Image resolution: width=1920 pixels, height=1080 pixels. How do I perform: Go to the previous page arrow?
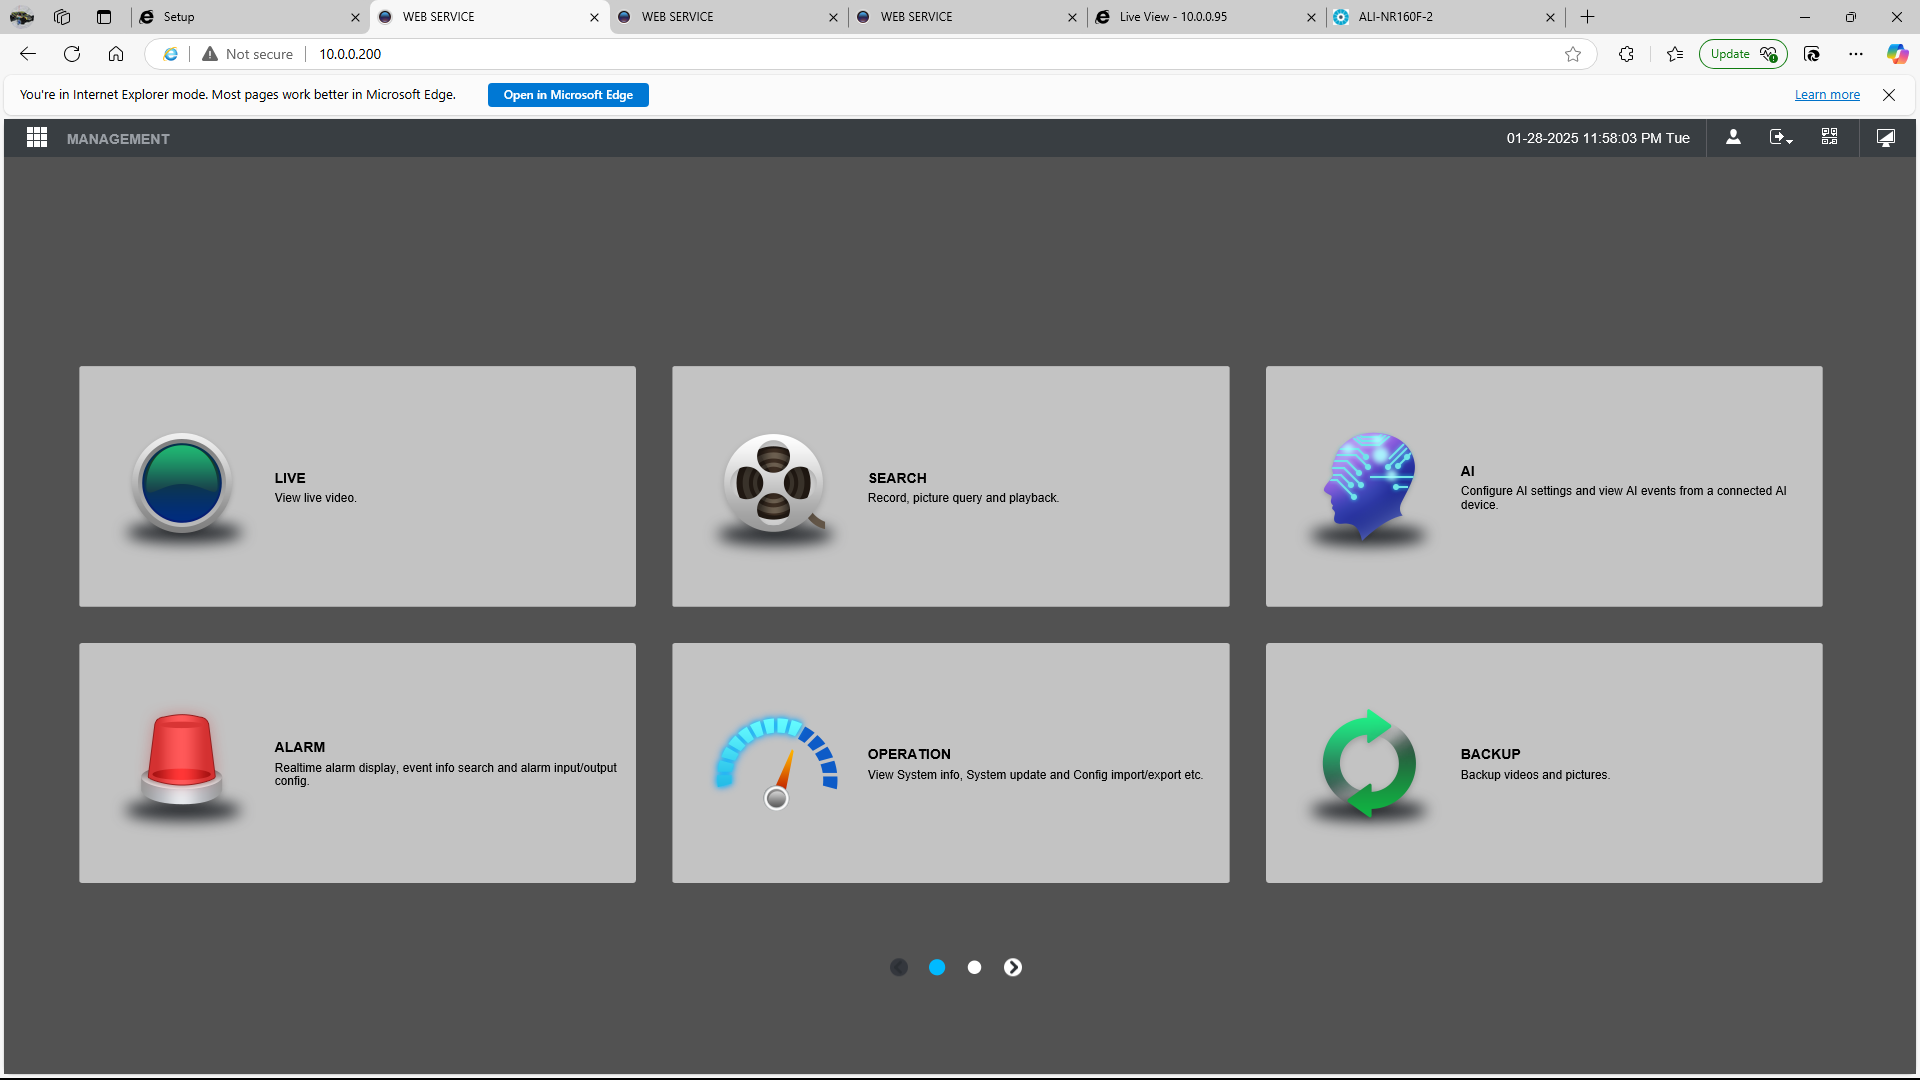pyautogui.click(x=899, y=967)
